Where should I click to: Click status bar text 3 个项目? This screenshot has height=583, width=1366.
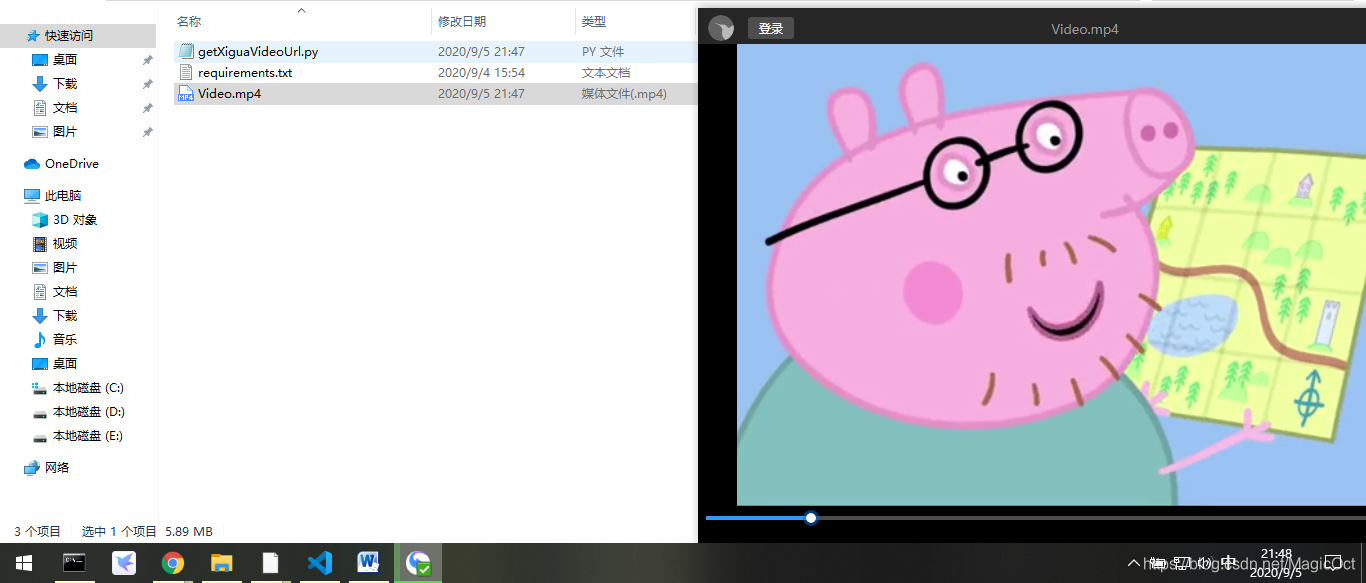[37, 532]
